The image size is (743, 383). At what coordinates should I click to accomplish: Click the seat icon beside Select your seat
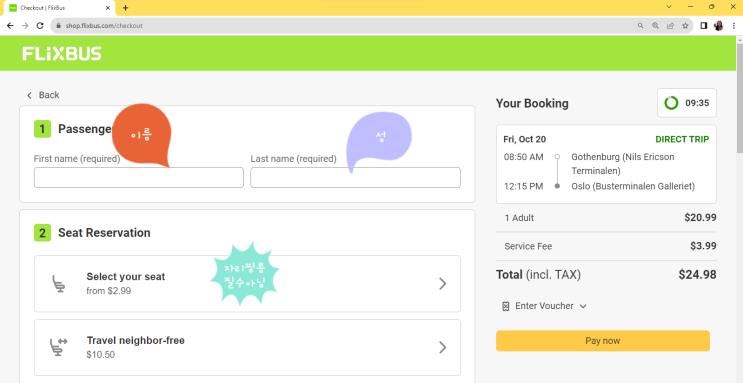point(59,284)
